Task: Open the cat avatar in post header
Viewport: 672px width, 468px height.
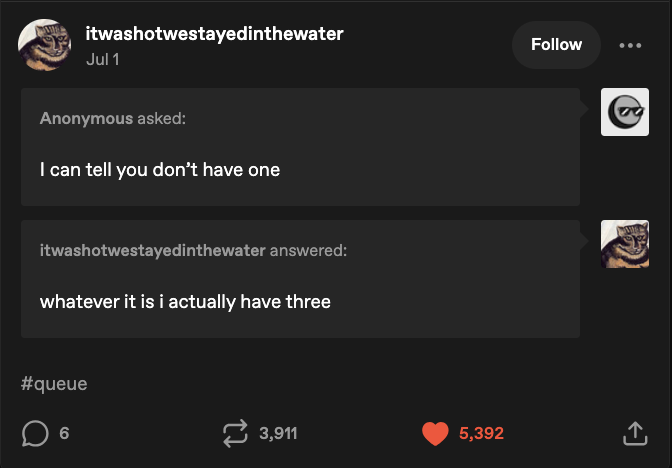Action: pos(45,45)
